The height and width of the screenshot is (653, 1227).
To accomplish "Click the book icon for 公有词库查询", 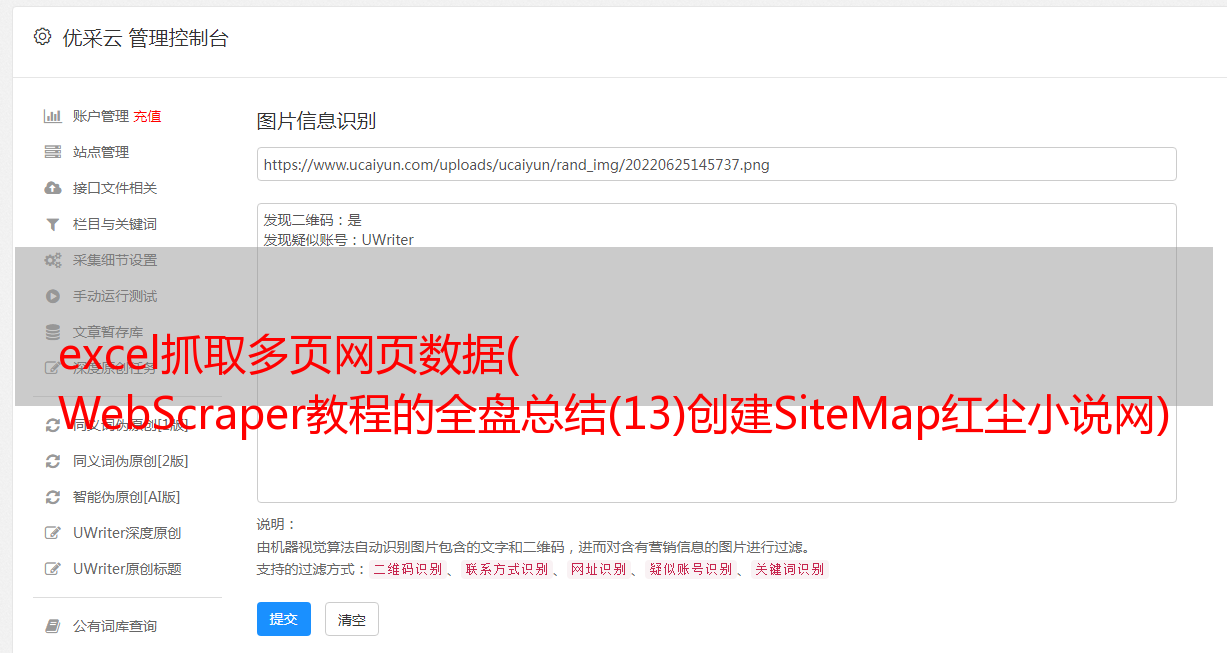I will point(53,626).
